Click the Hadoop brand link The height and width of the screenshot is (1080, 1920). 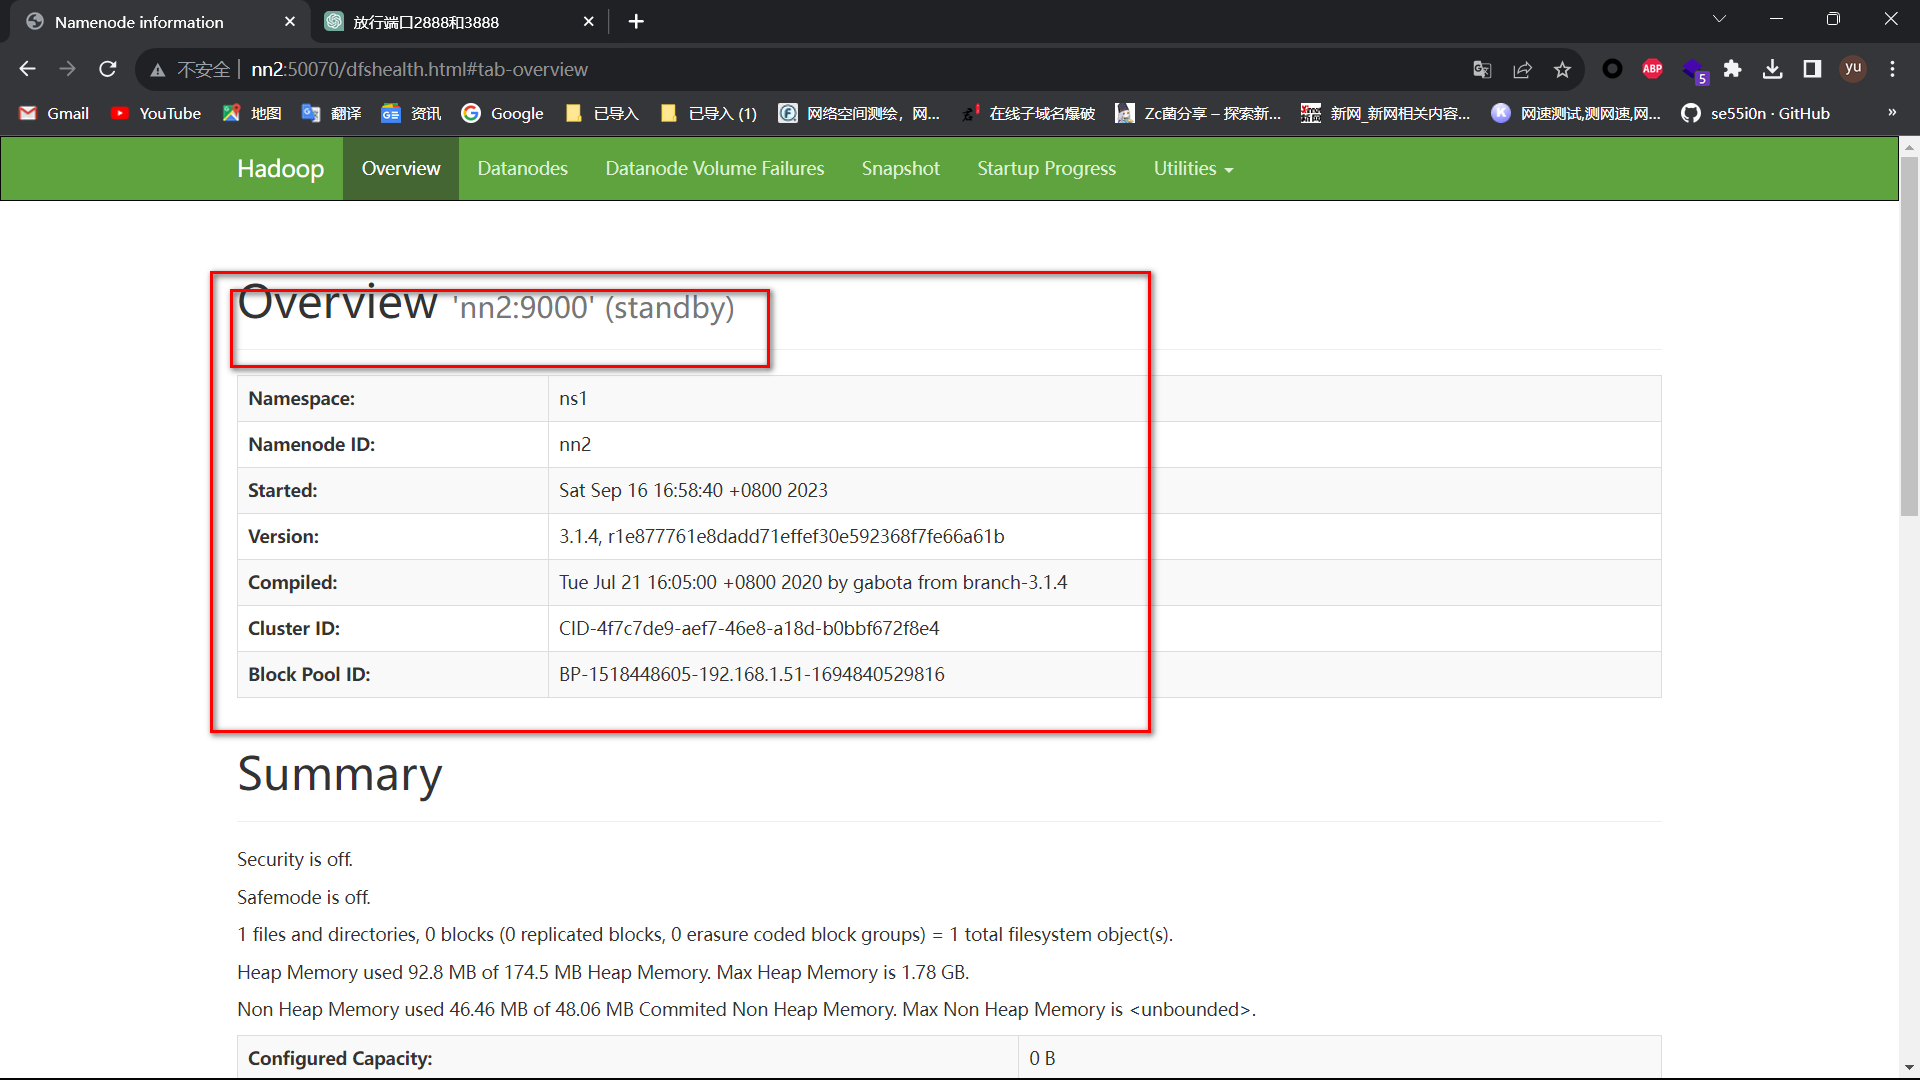coord(280,168)
